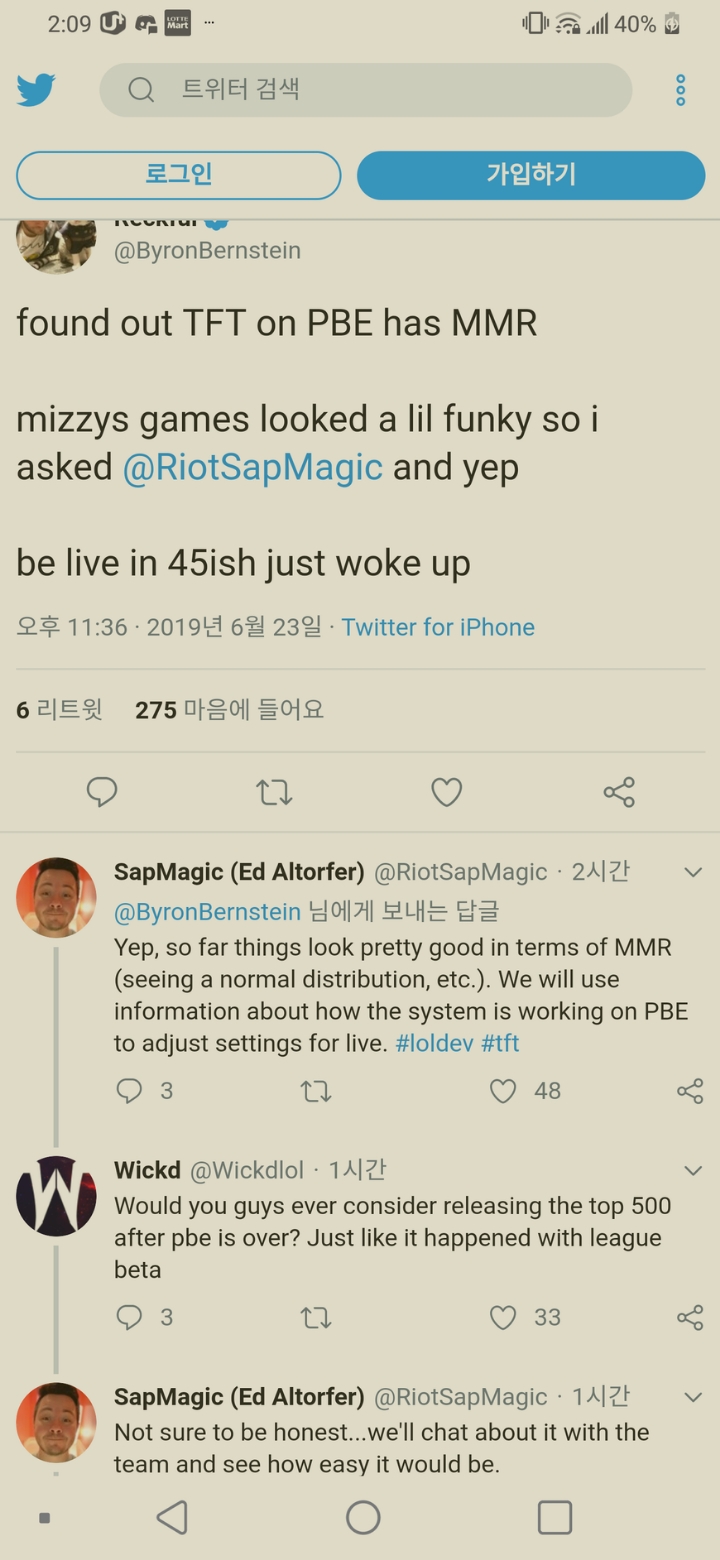Tap the Twitter bird logo
The image size is (720, 1560).
click(36, 90)
